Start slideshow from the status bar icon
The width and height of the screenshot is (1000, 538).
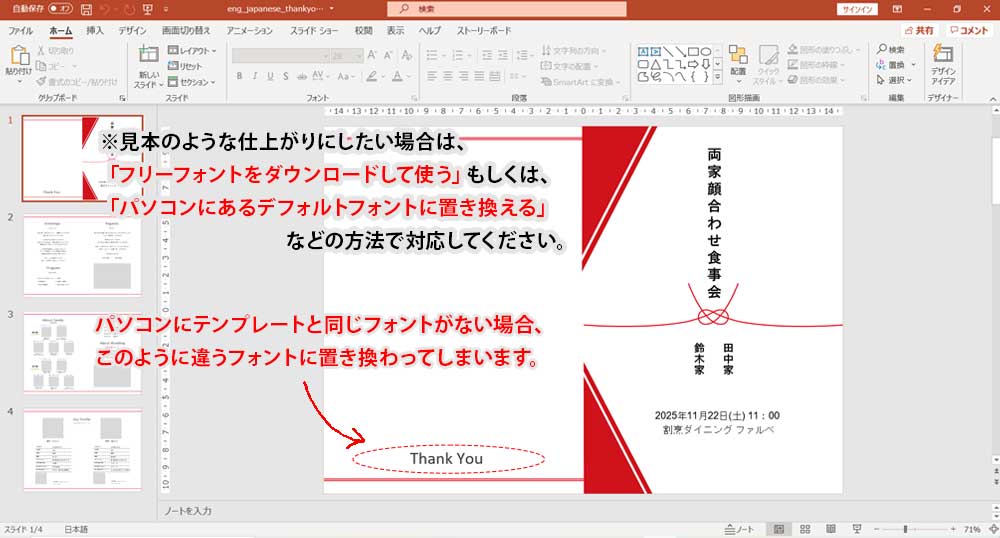856,529
